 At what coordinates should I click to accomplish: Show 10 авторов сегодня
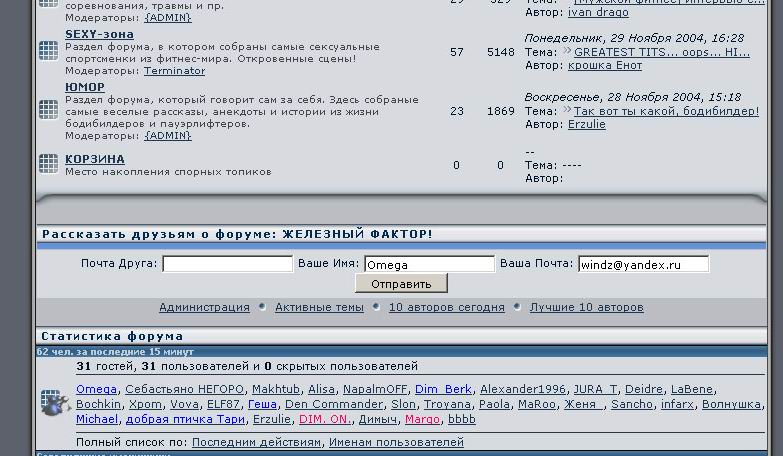pos(446,307)
